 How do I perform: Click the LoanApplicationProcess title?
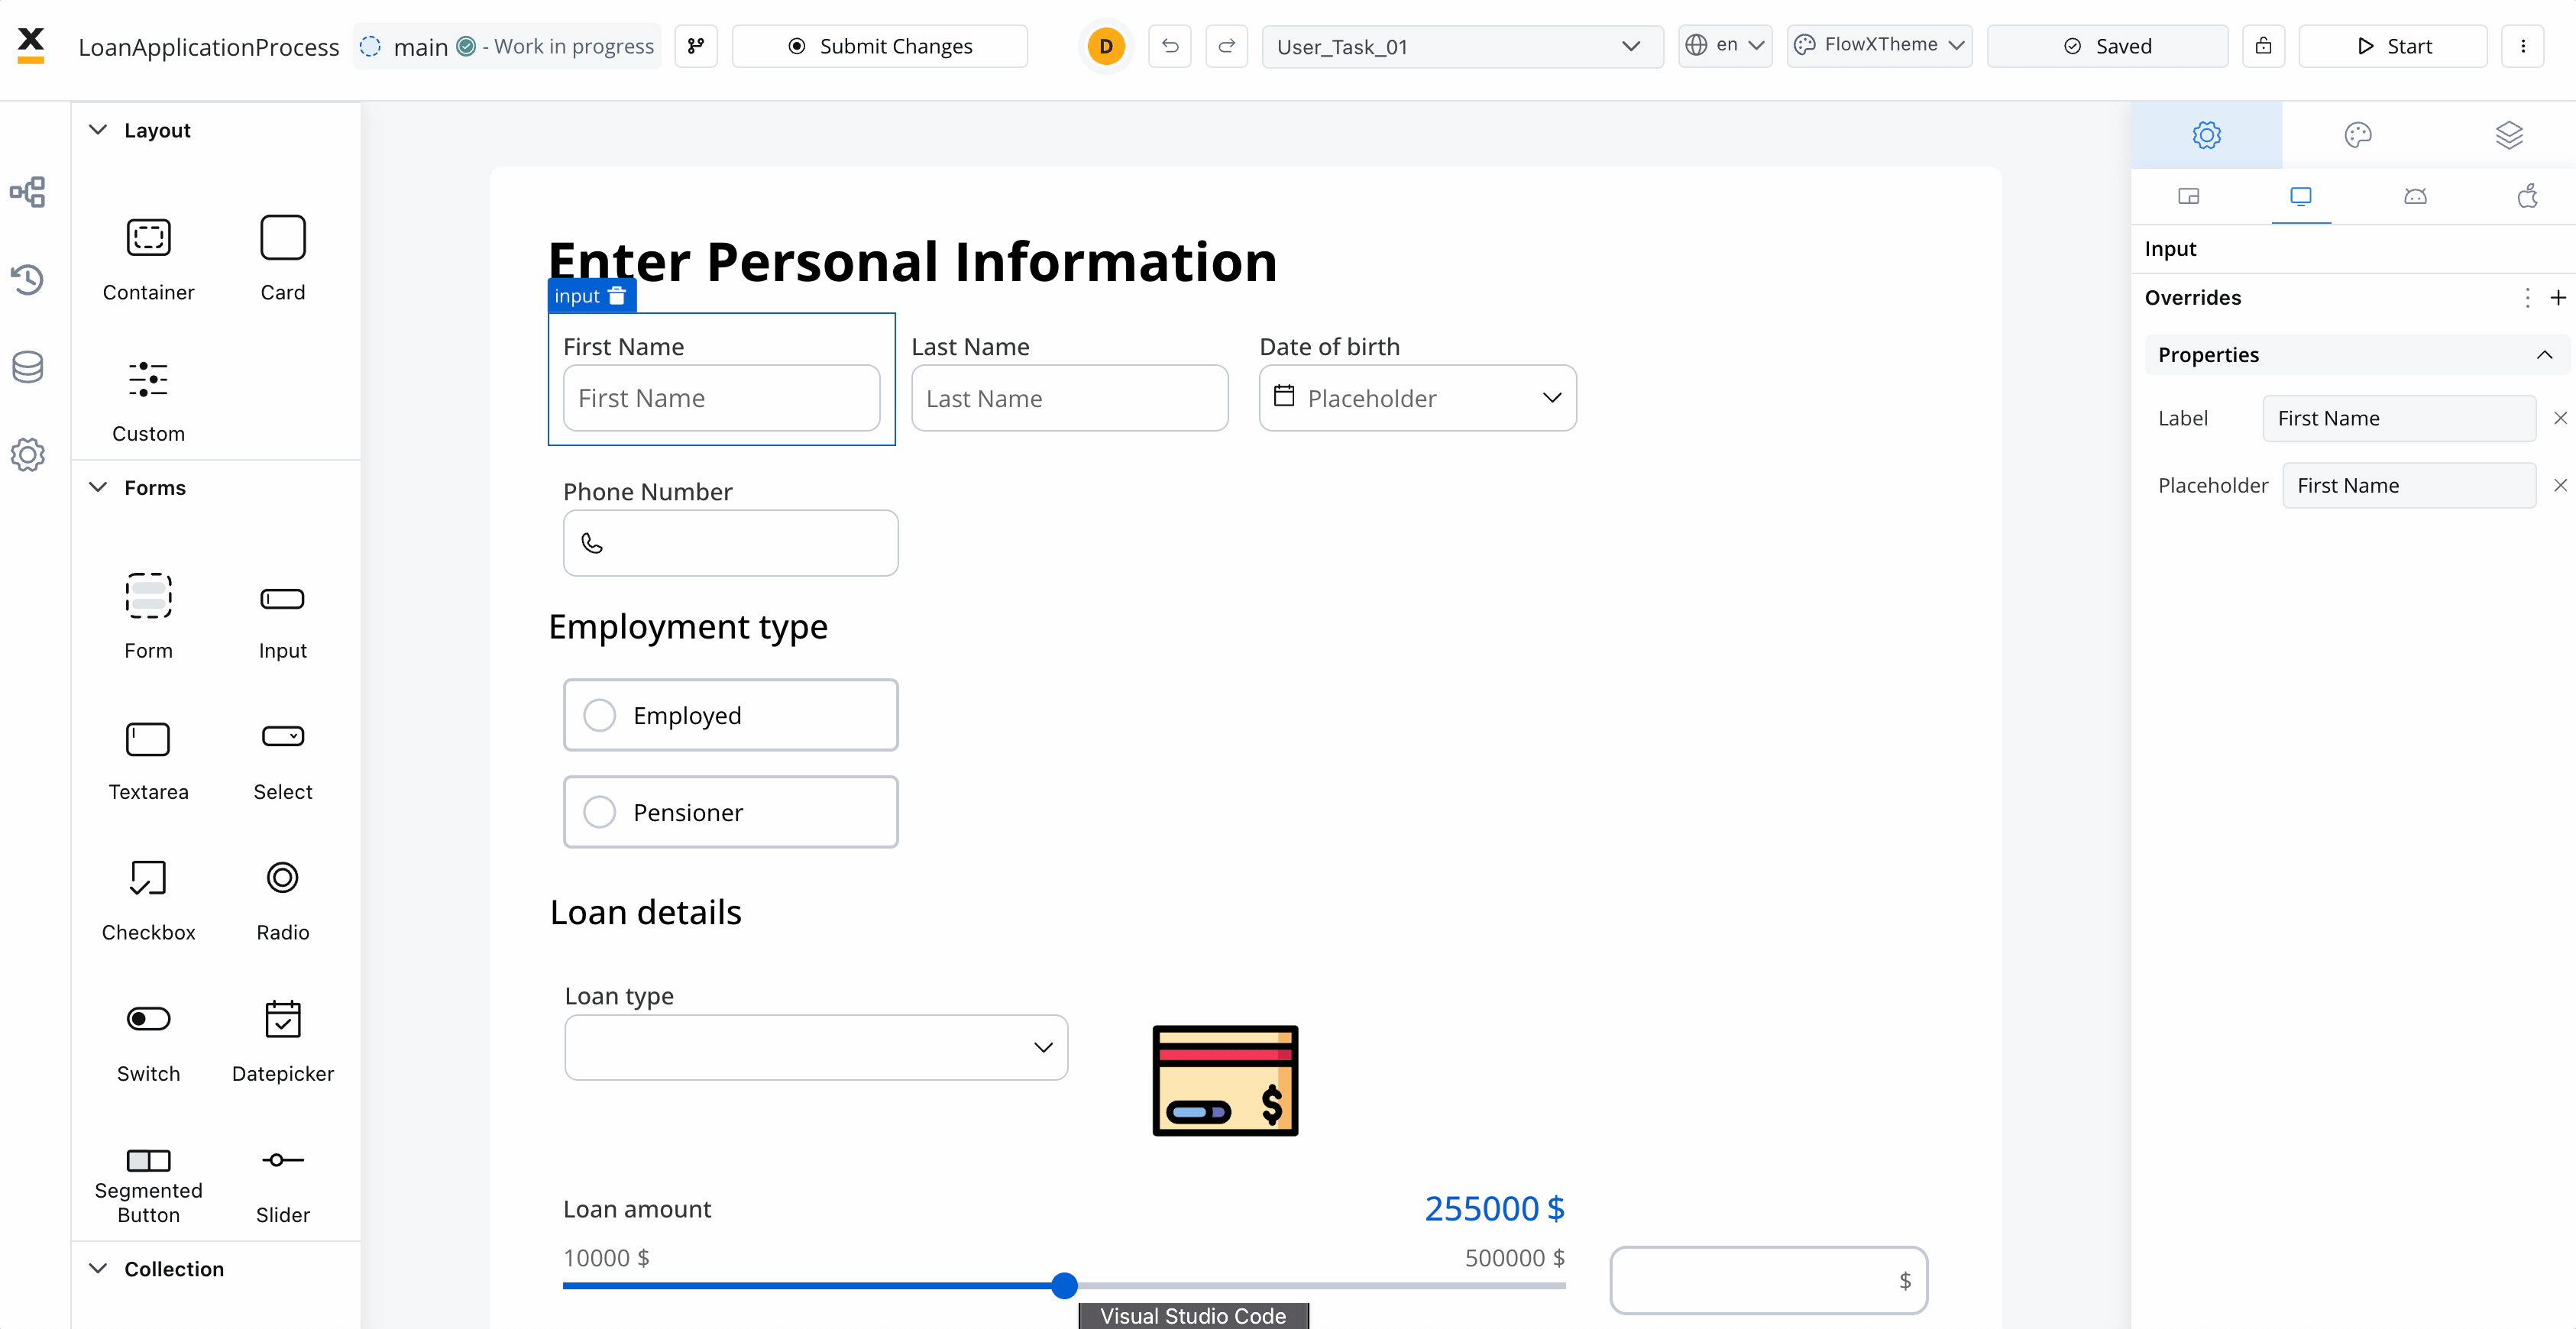(x=209, y=47)
